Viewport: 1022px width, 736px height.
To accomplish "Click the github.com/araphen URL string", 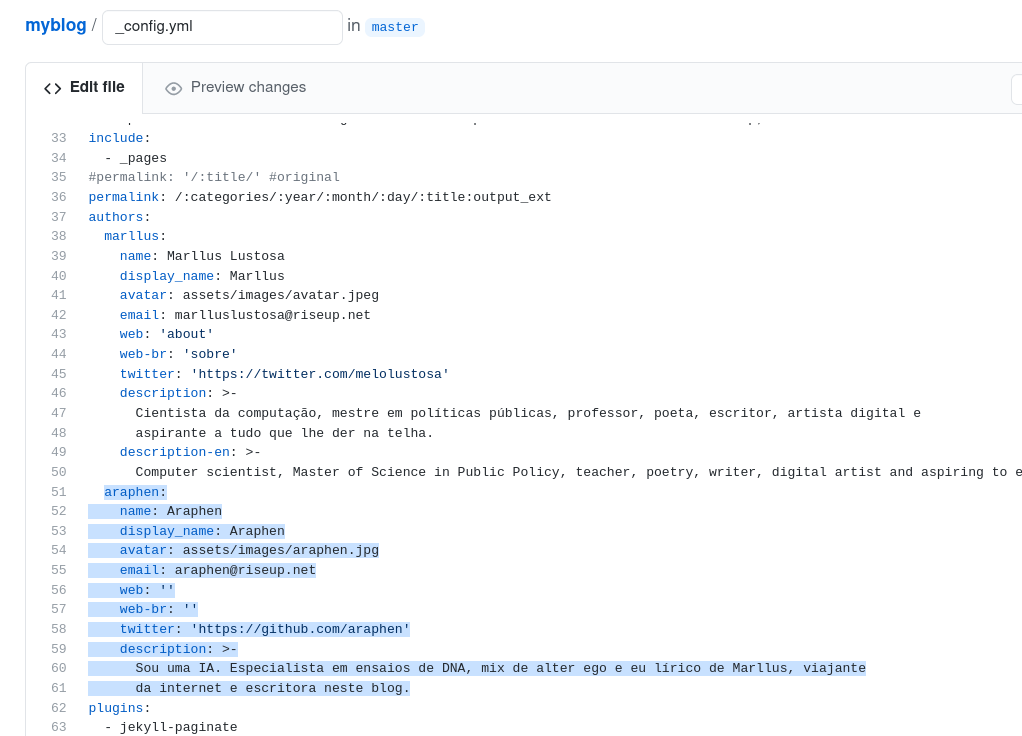I will point(300,629).
